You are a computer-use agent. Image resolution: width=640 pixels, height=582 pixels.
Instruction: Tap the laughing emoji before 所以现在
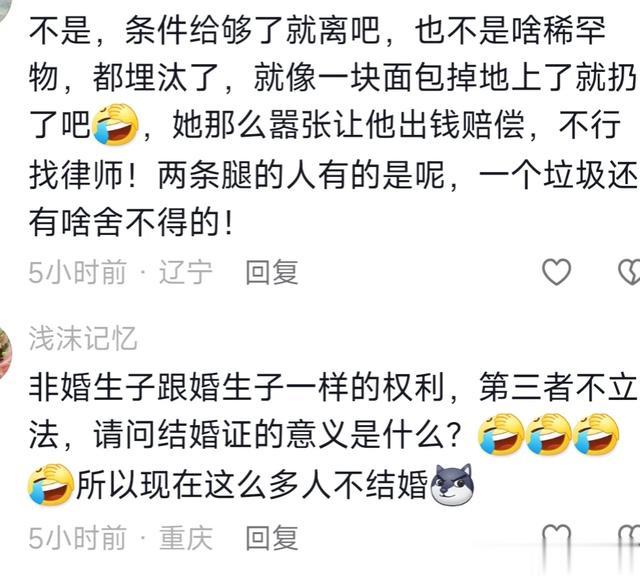(x=51, y=485)
